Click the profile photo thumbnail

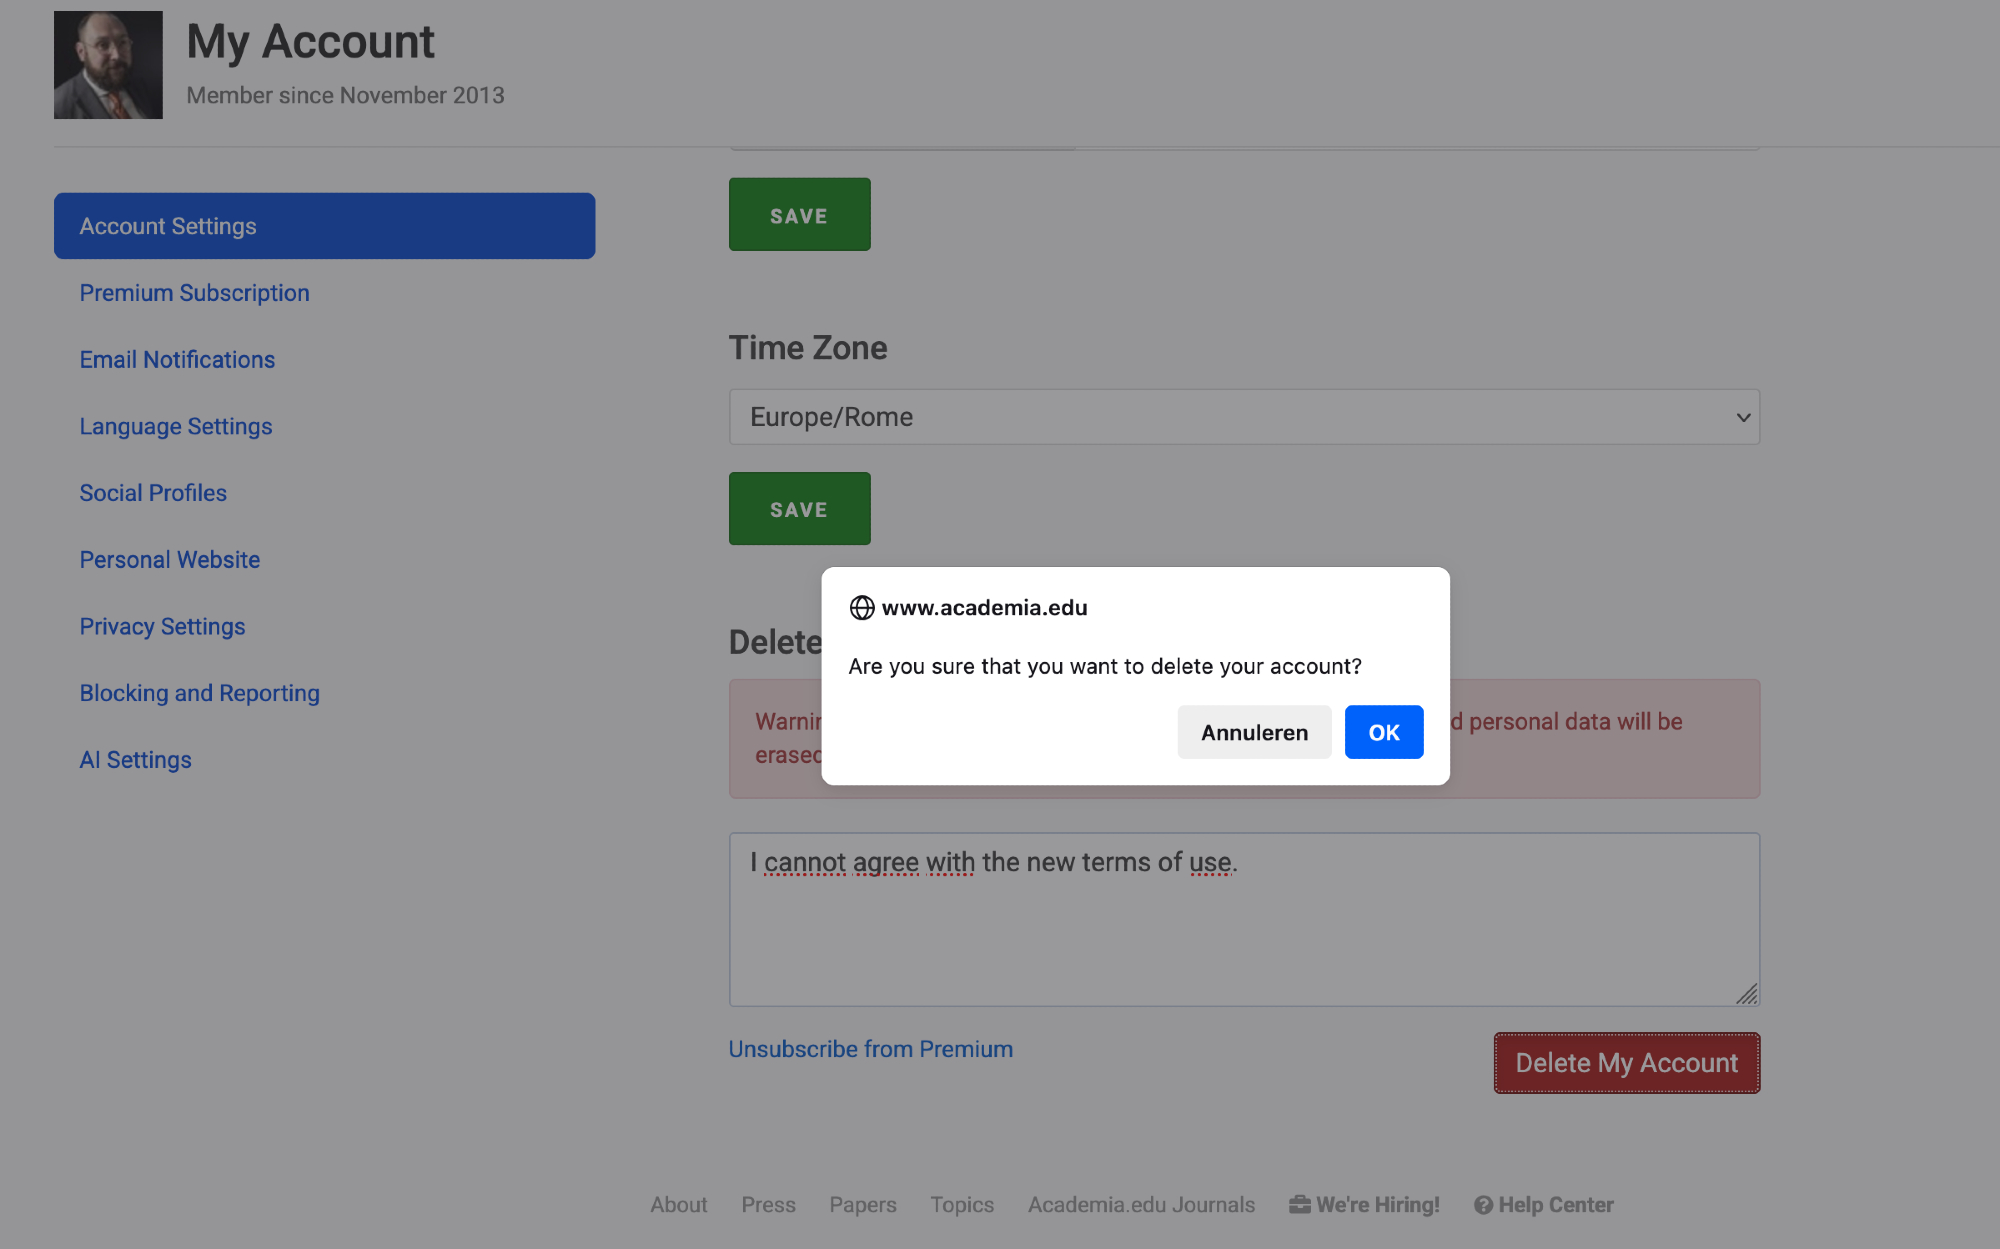(108, 65)
